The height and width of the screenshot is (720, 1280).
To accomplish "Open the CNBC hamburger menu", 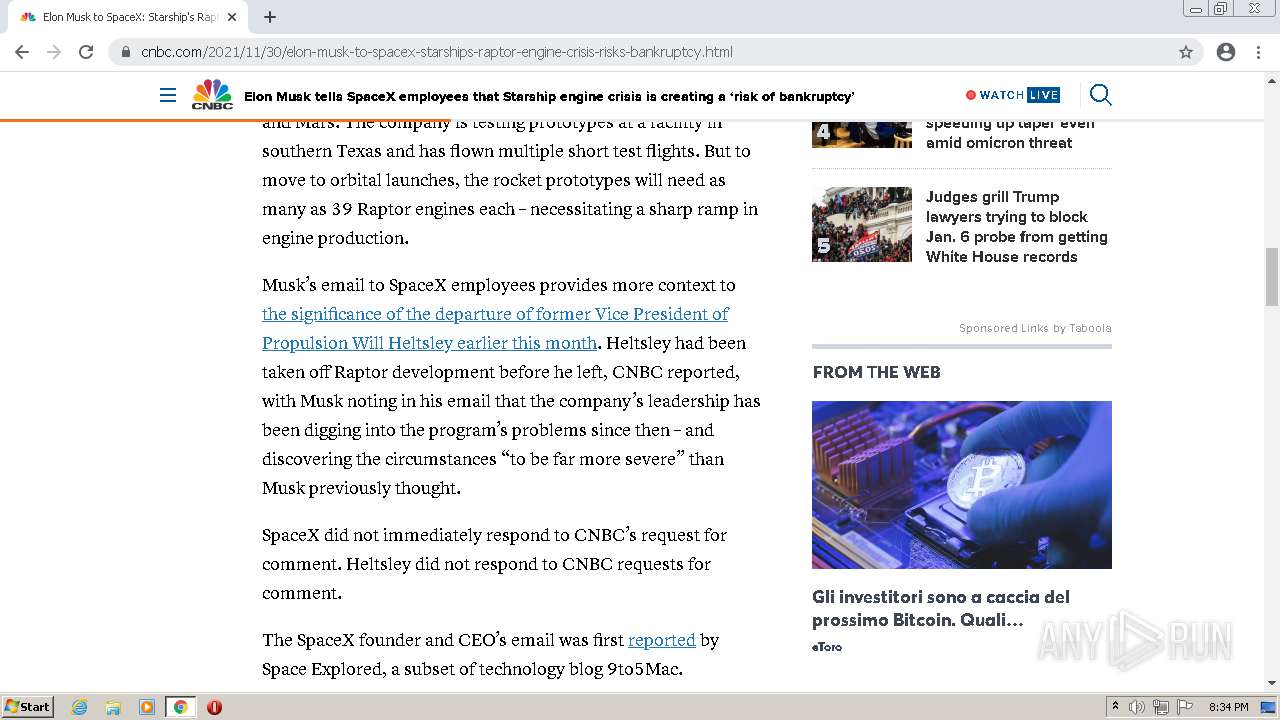I will click(168, 96).
